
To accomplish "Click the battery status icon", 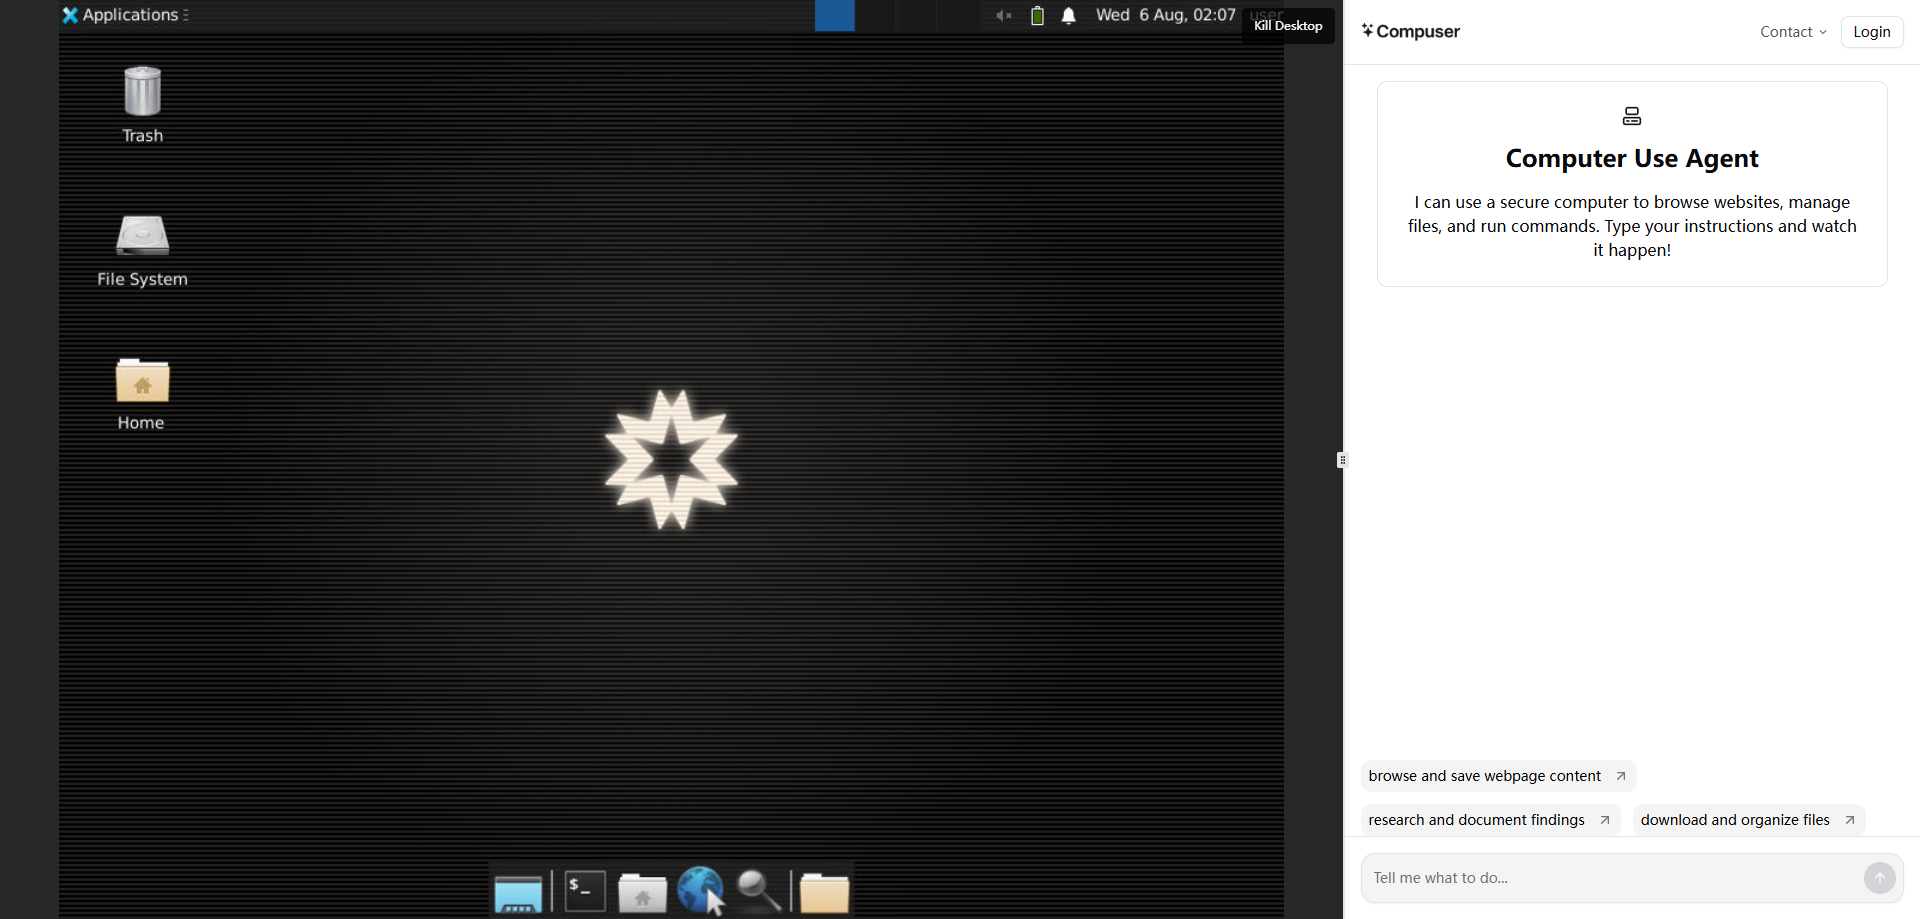I will [x=1037, y=15].
